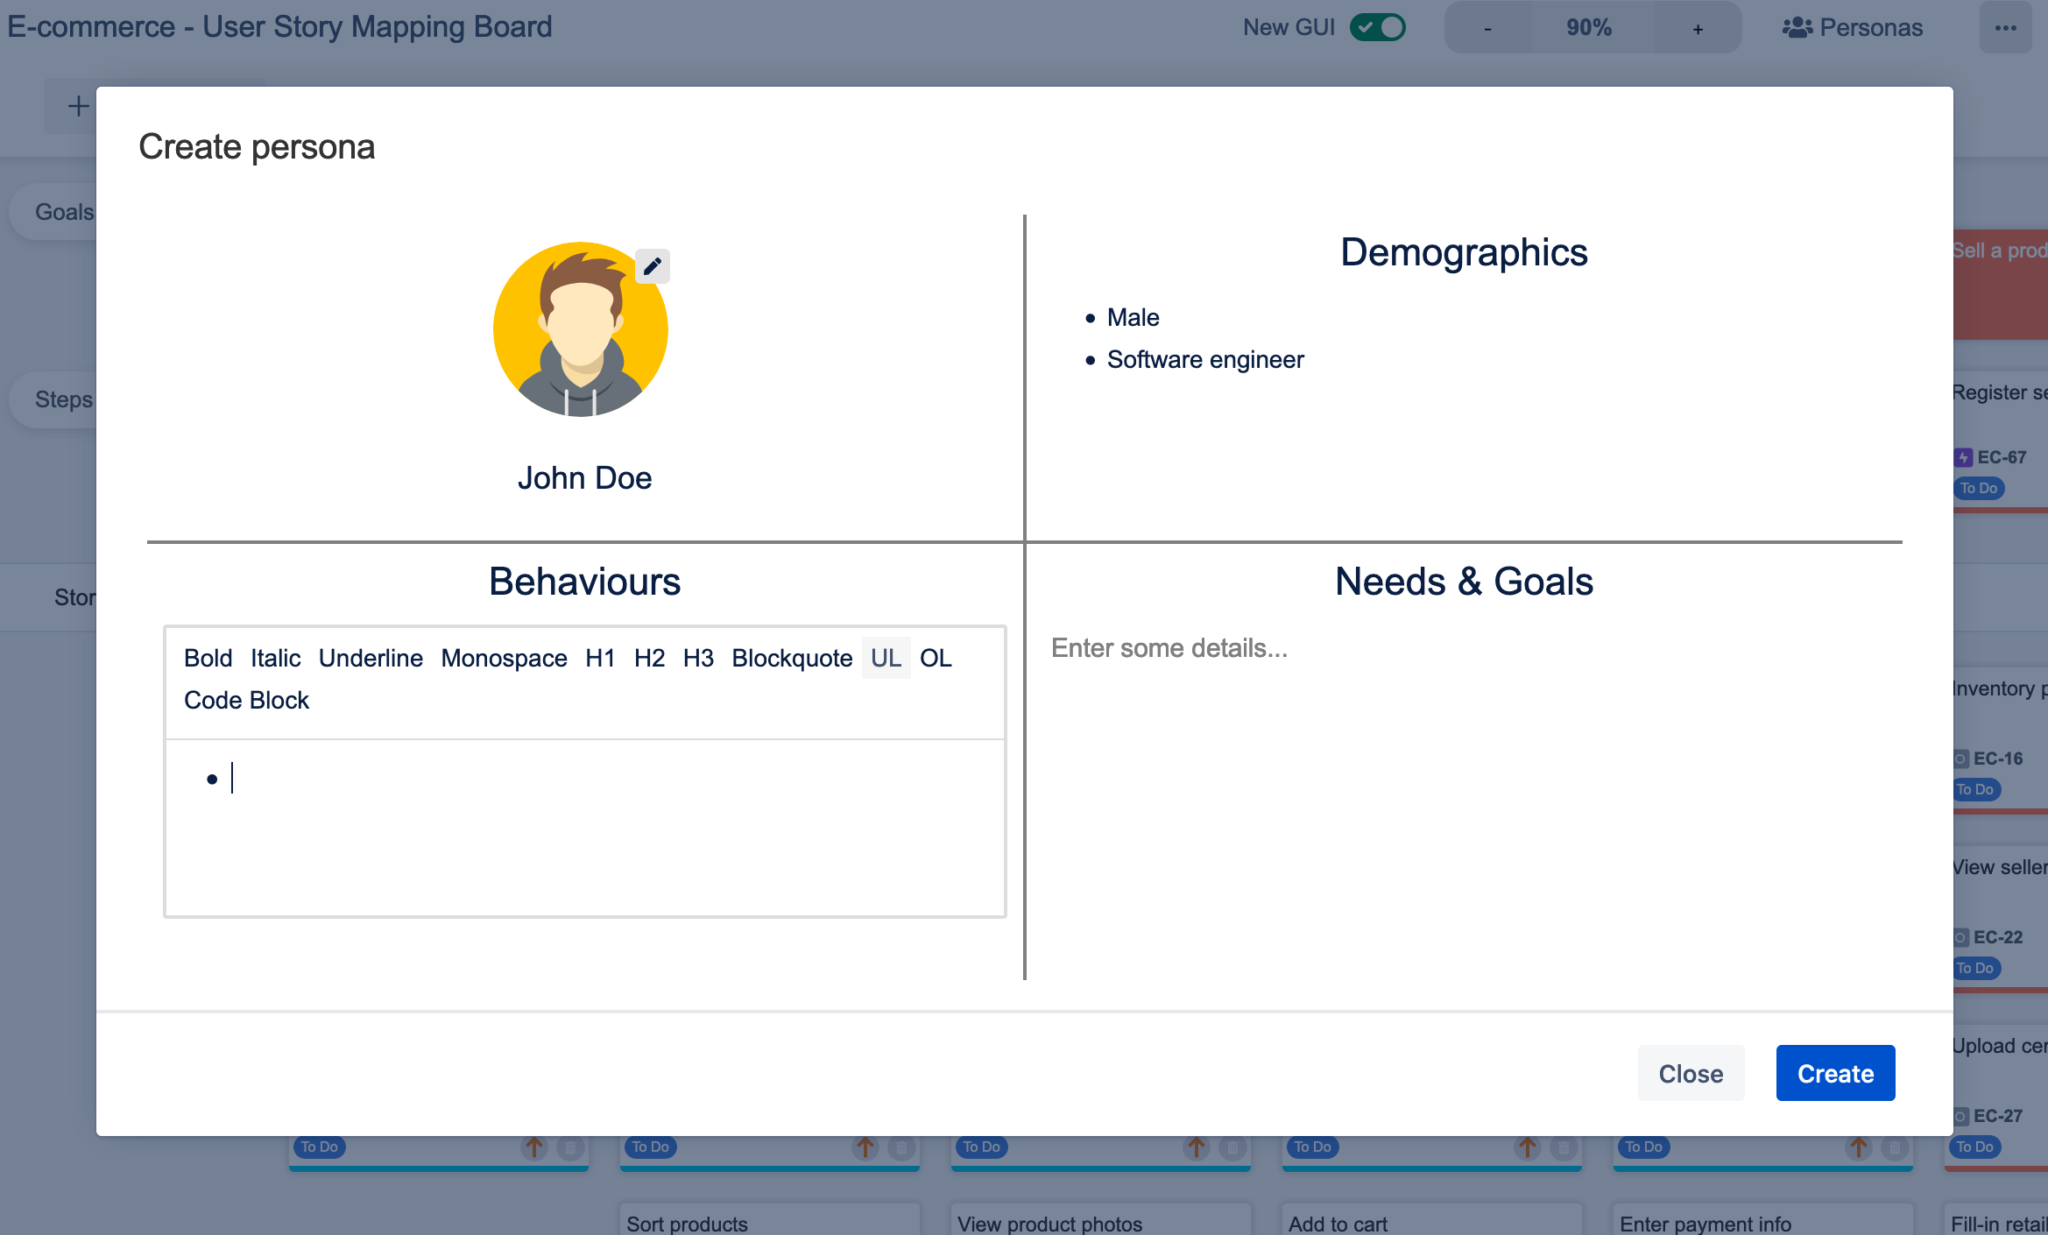This screenshot has width=2048, height=1235.
Task: Click the purple lightning issue icon on EC-67
Action: tap(1962, 457)
